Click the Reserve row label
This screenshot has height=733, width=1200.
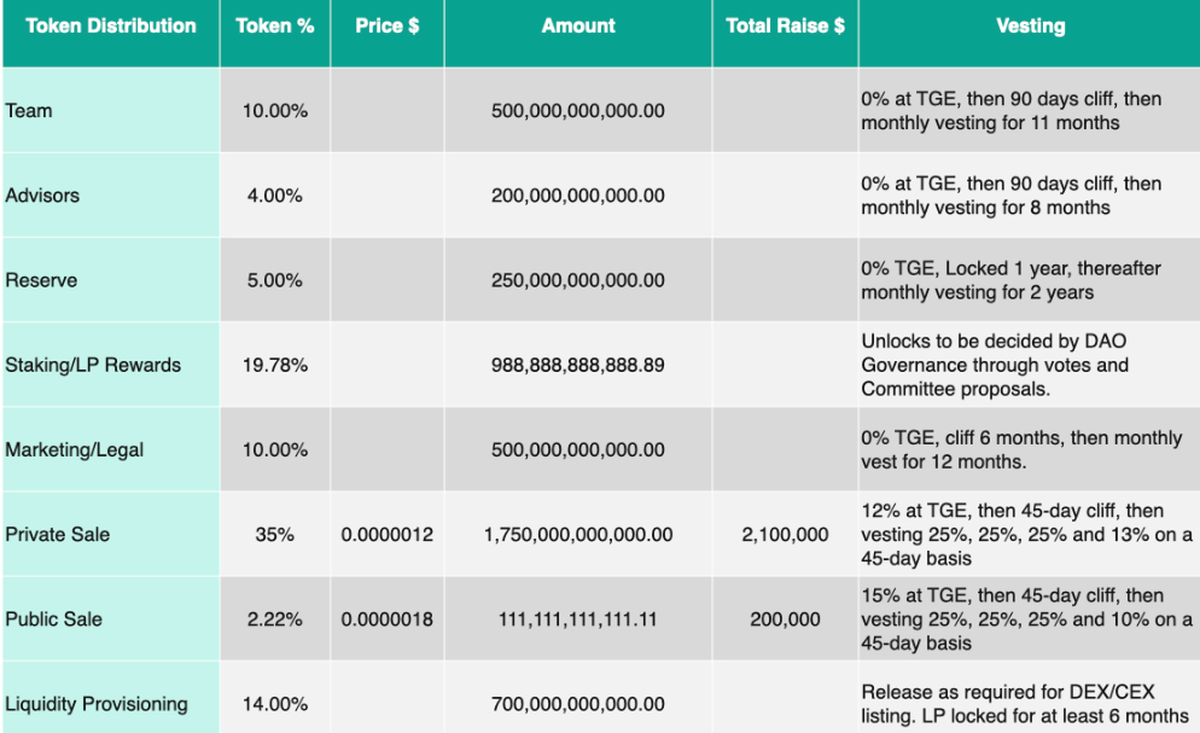click(x=41, y=281)
